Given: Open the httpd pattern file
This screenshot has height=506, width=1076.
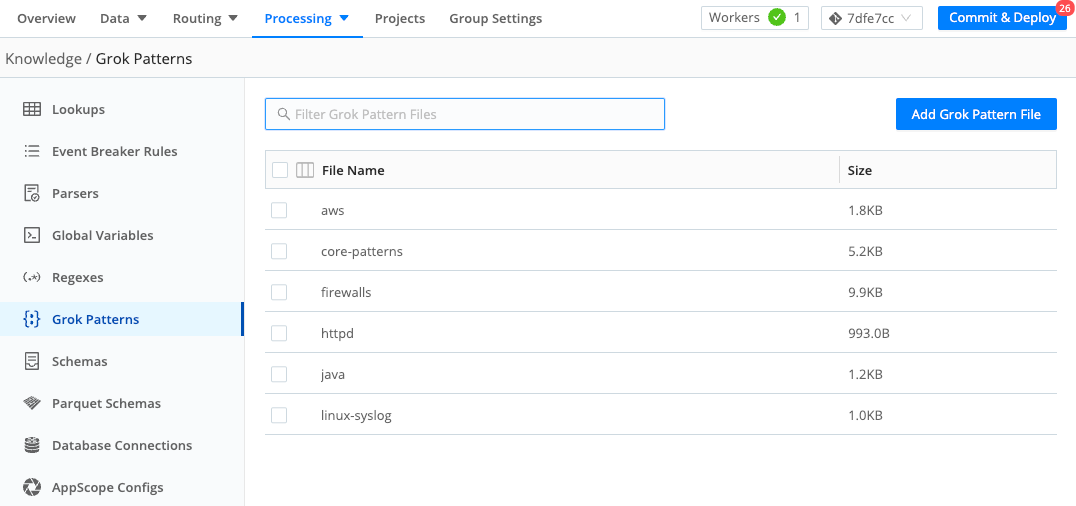Looking at the screenshot, I should (x=337, y=334).
